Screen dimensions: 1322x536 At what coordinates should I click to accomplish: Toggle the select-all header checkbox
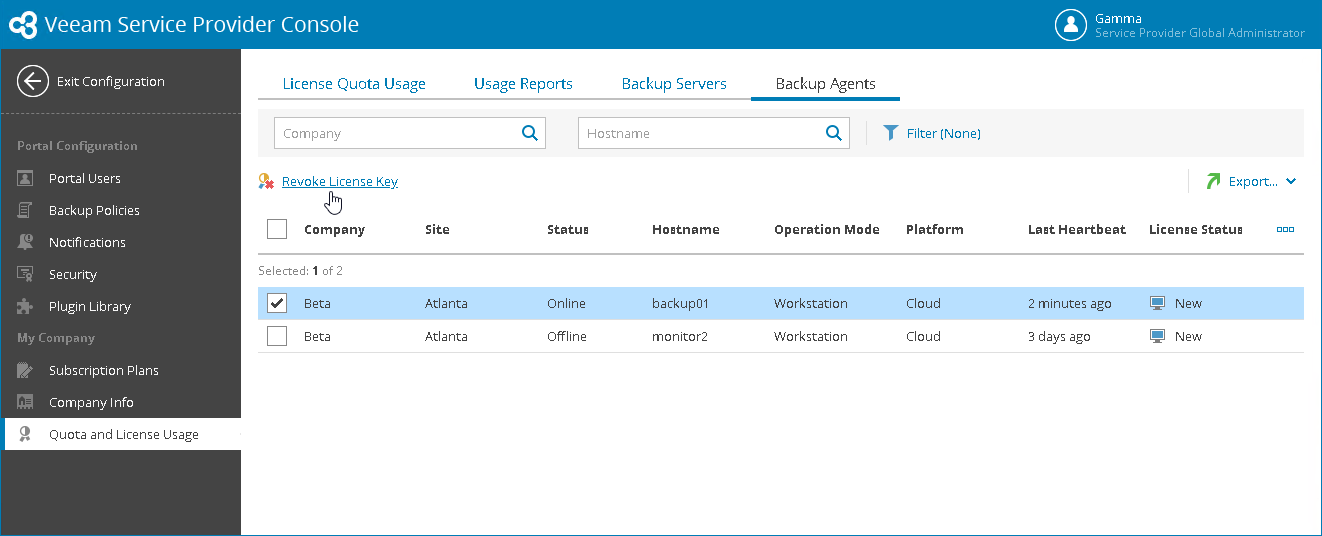tap(277, 229)
